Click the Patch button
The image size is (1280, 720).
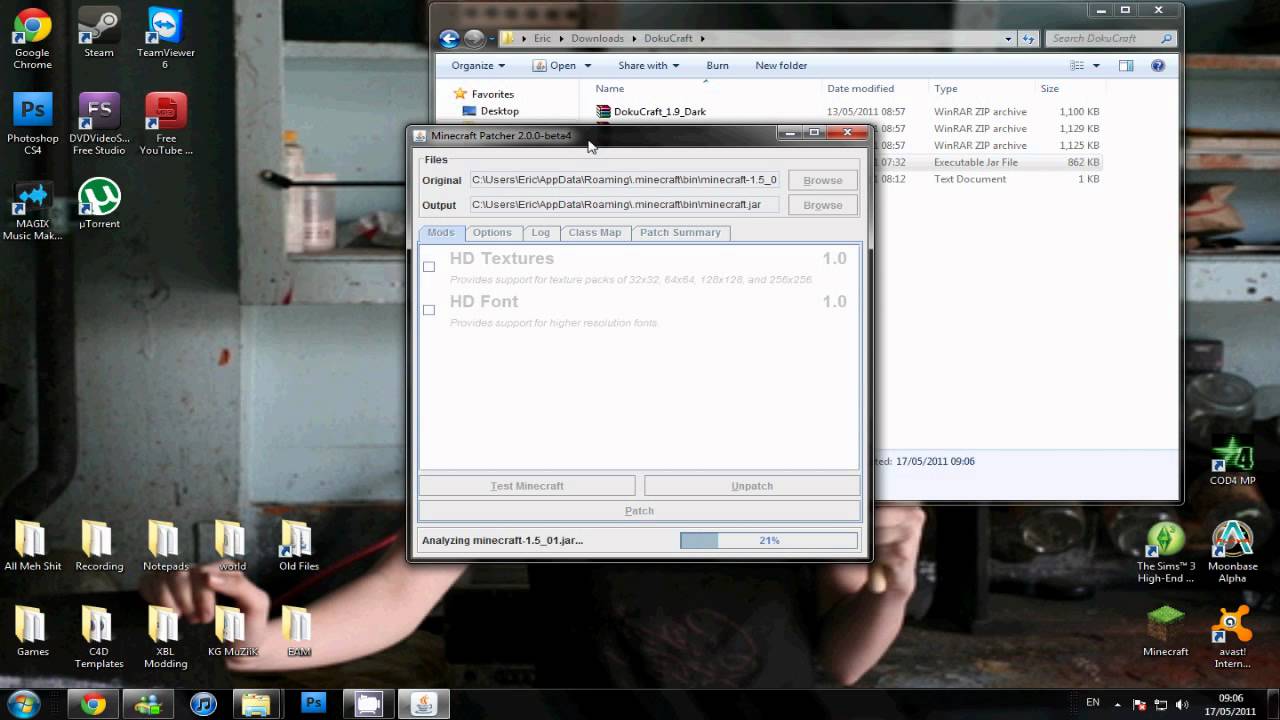[x=639, y=511]
